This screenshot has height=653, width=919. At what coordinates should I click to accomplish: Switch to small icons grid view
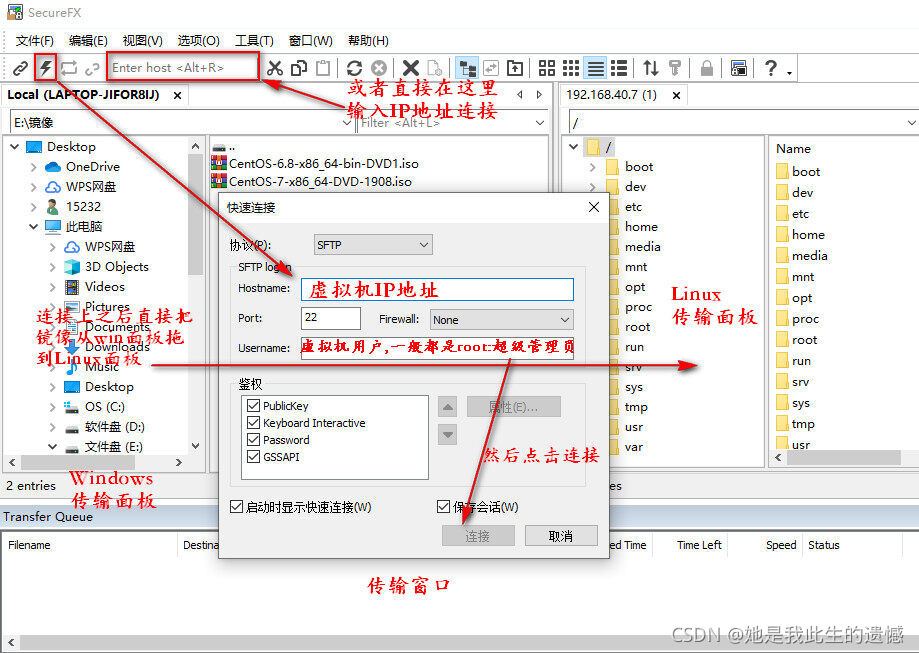(571, 68)
